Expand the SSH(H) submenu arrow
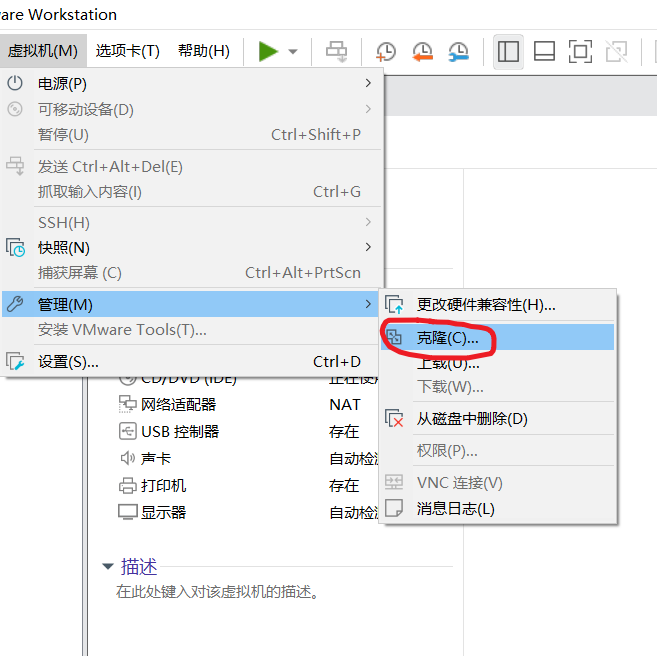Screen dimensions: 657x656 coord(368,222)
